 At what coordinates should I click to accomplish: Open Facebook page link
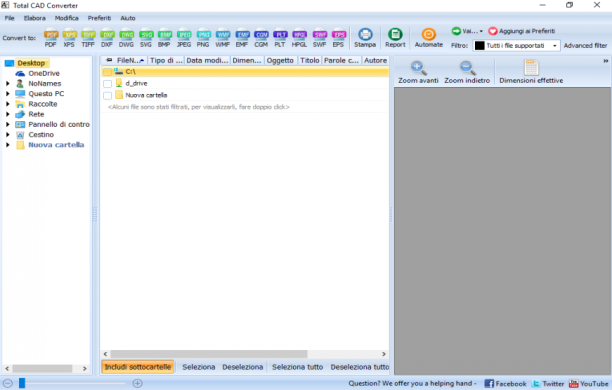tap(505, 384)
